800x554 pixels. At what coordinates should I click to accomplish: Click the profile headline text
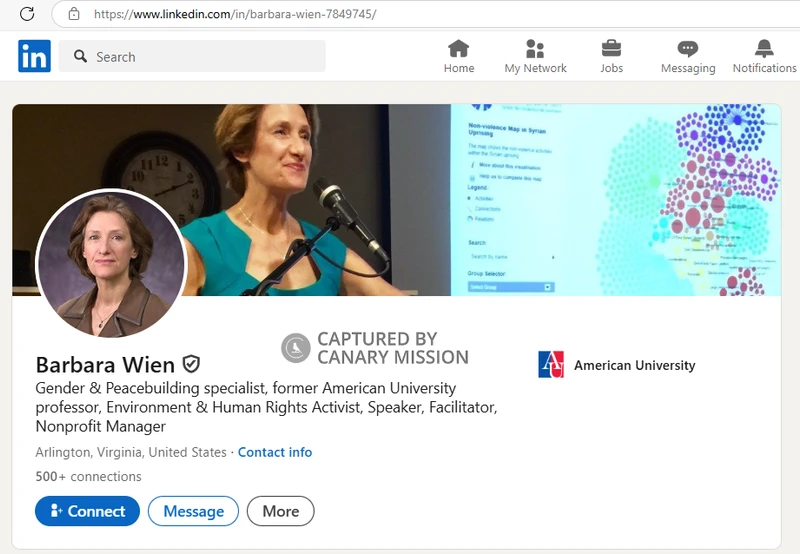pos(266,407)
